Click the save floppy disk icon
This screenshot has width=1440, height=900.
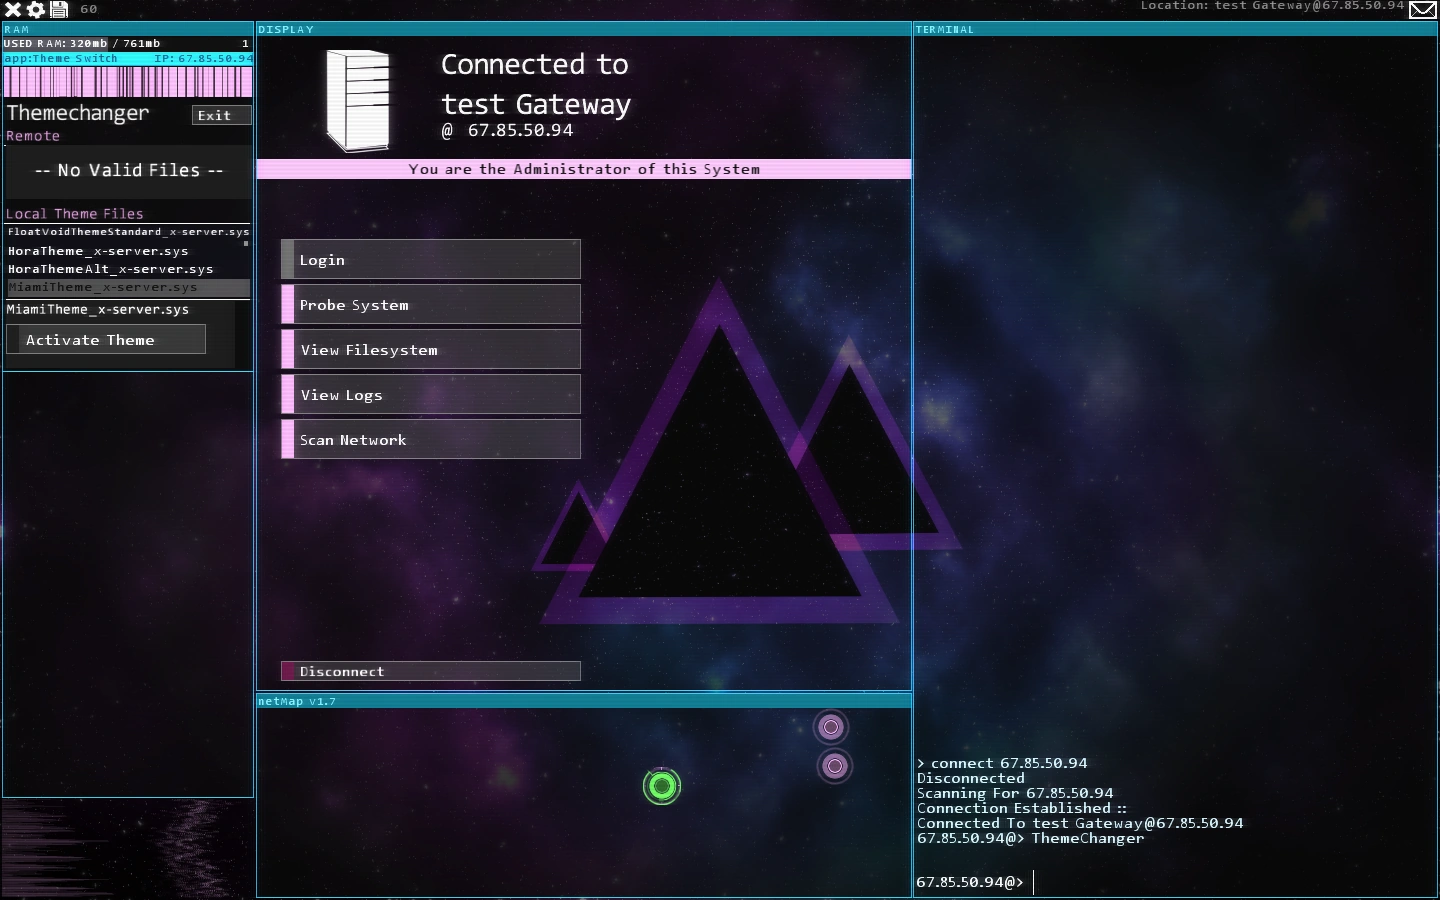[x=59, y=9]
